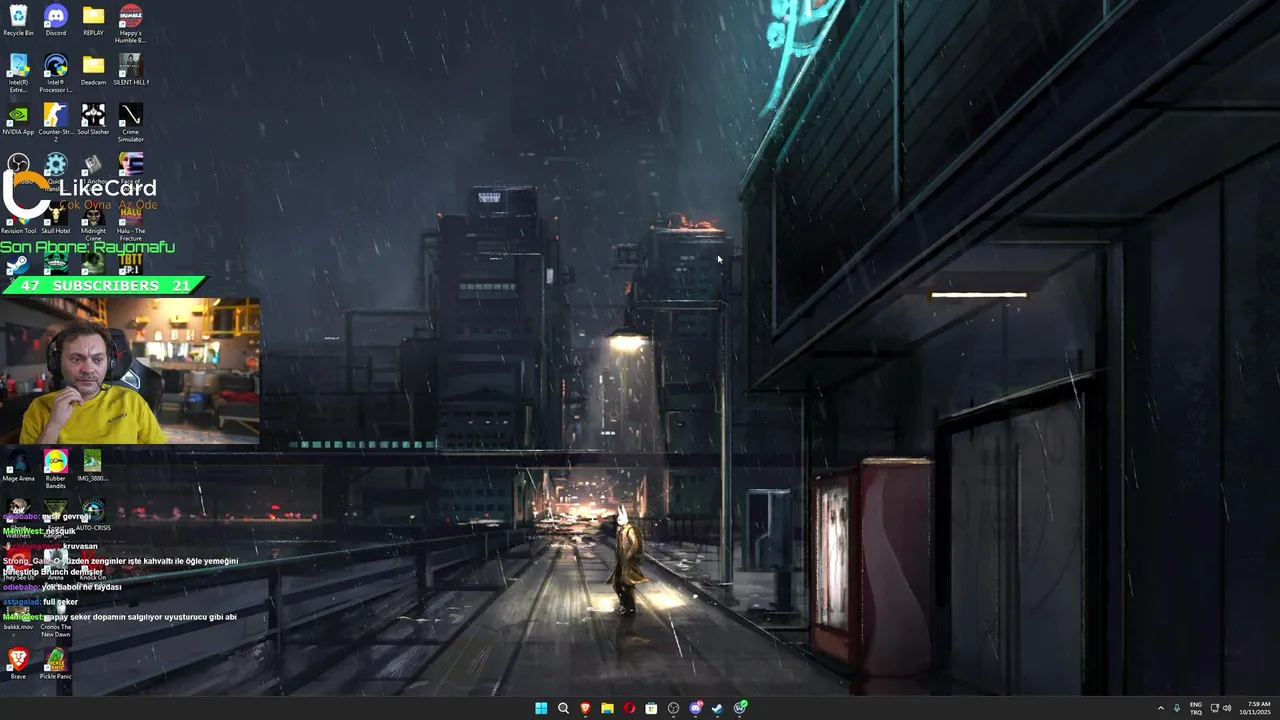Screen dimensions: 1280x720
Task: Open the volume speaker tray icon
Action: [x=1227, y=708]
